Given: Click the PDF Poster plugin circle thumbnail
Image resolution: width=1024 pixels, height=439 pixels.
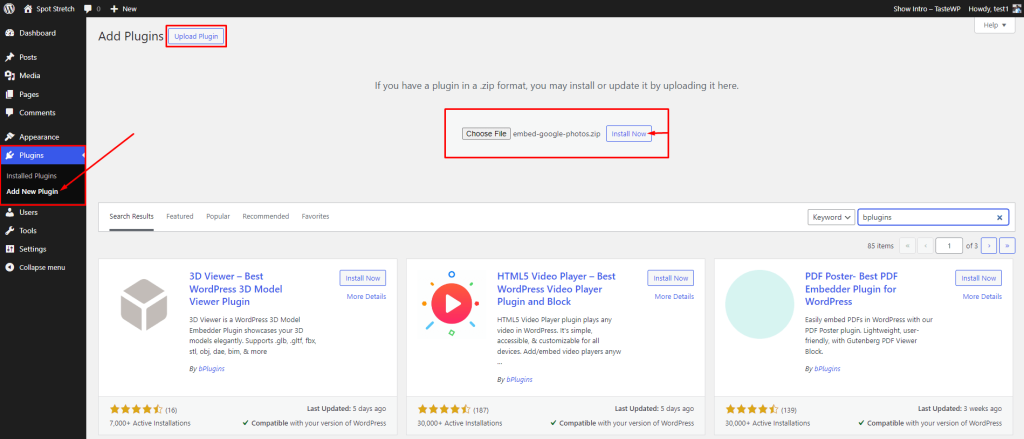Looking at the screenshot, I should pos(760,304).
